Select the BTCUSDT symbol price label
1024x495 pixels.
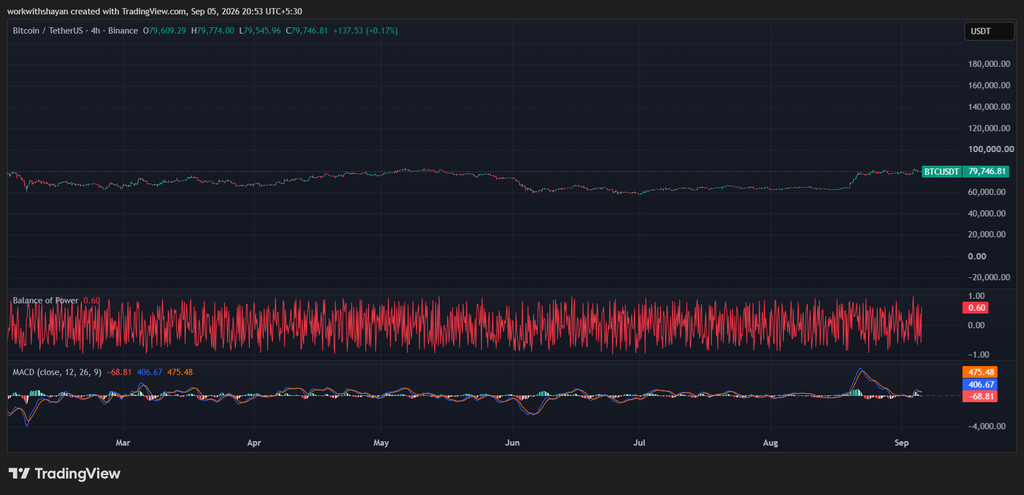[x=941, y=172]
